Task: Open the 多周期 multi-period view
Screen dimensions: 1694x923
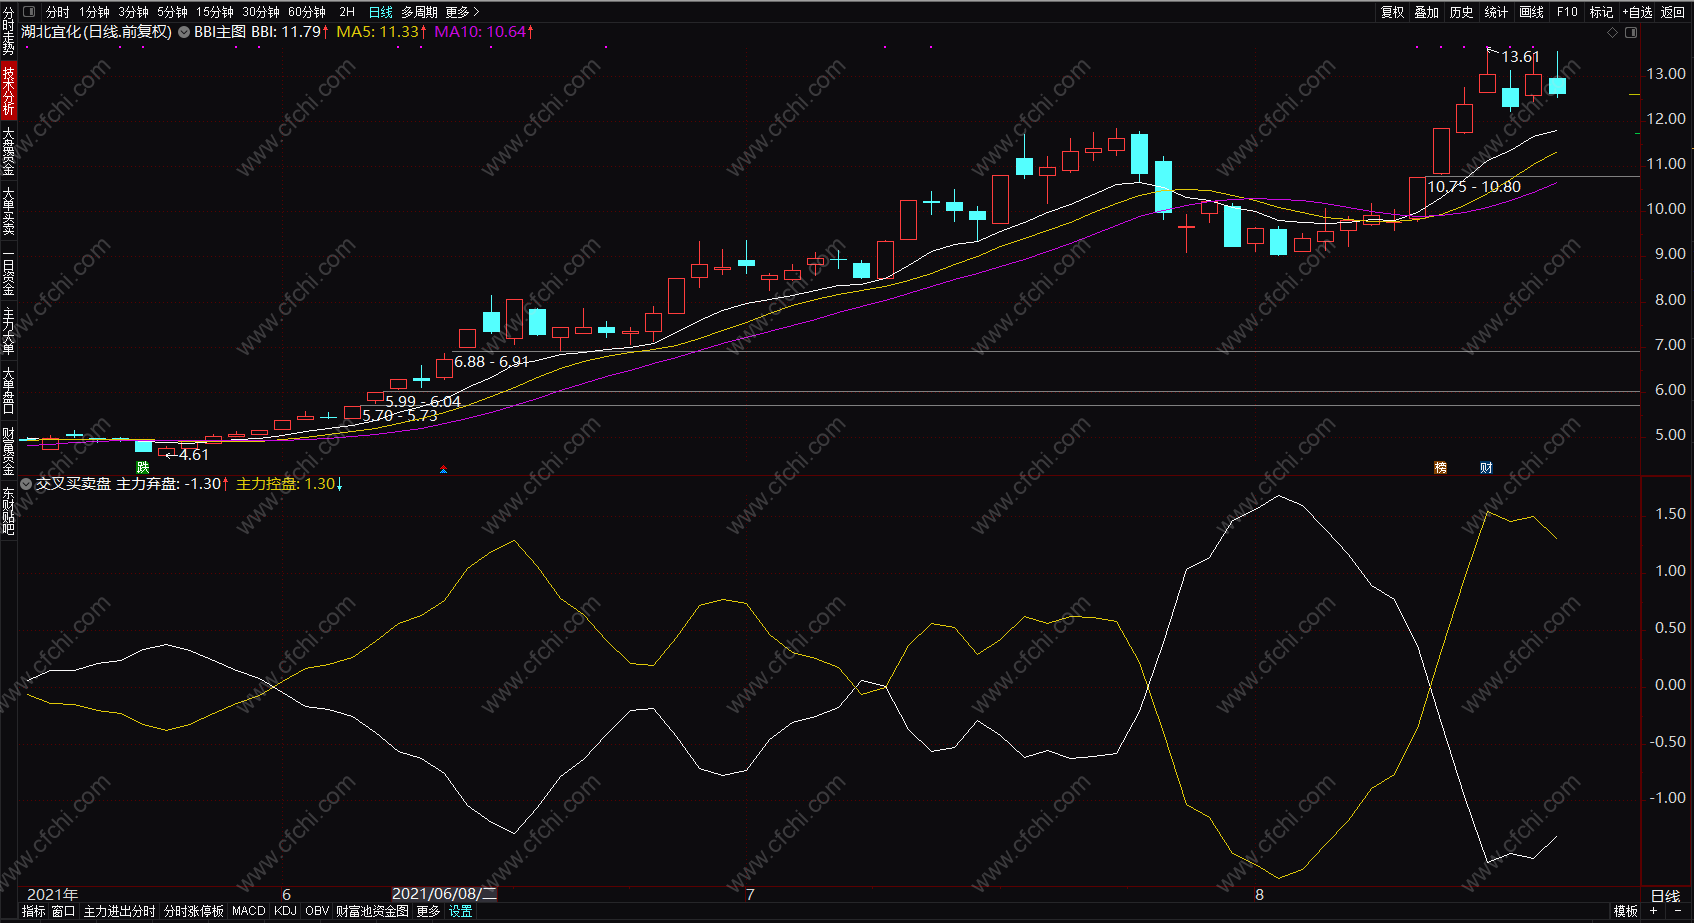Action: tap(419, 12)
